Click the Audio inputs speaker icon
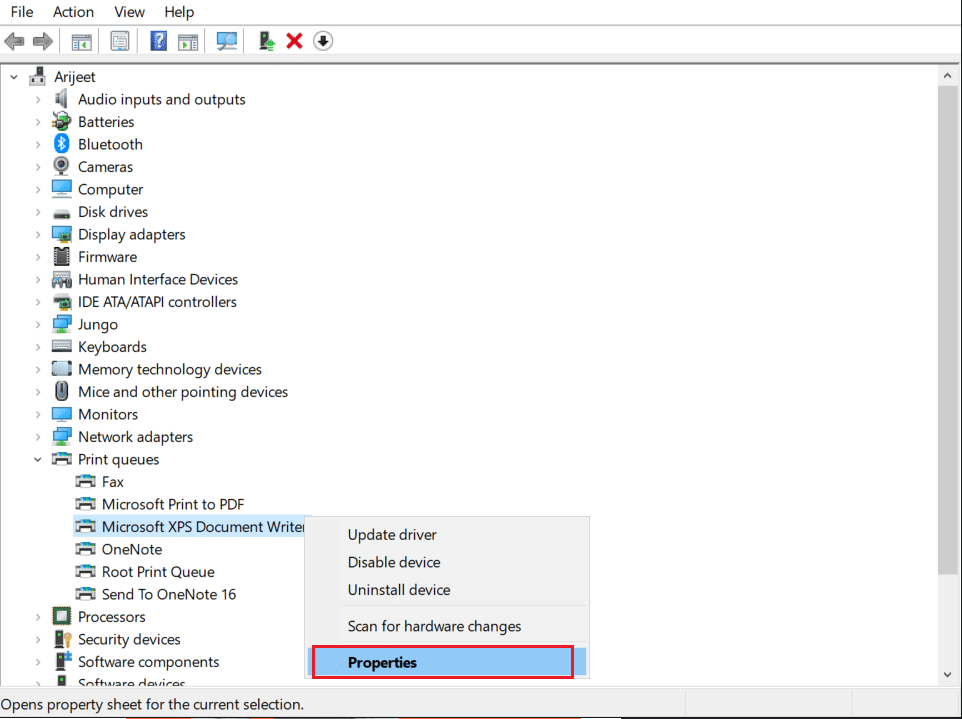The image size is (962, 719). tap(61, 99)
